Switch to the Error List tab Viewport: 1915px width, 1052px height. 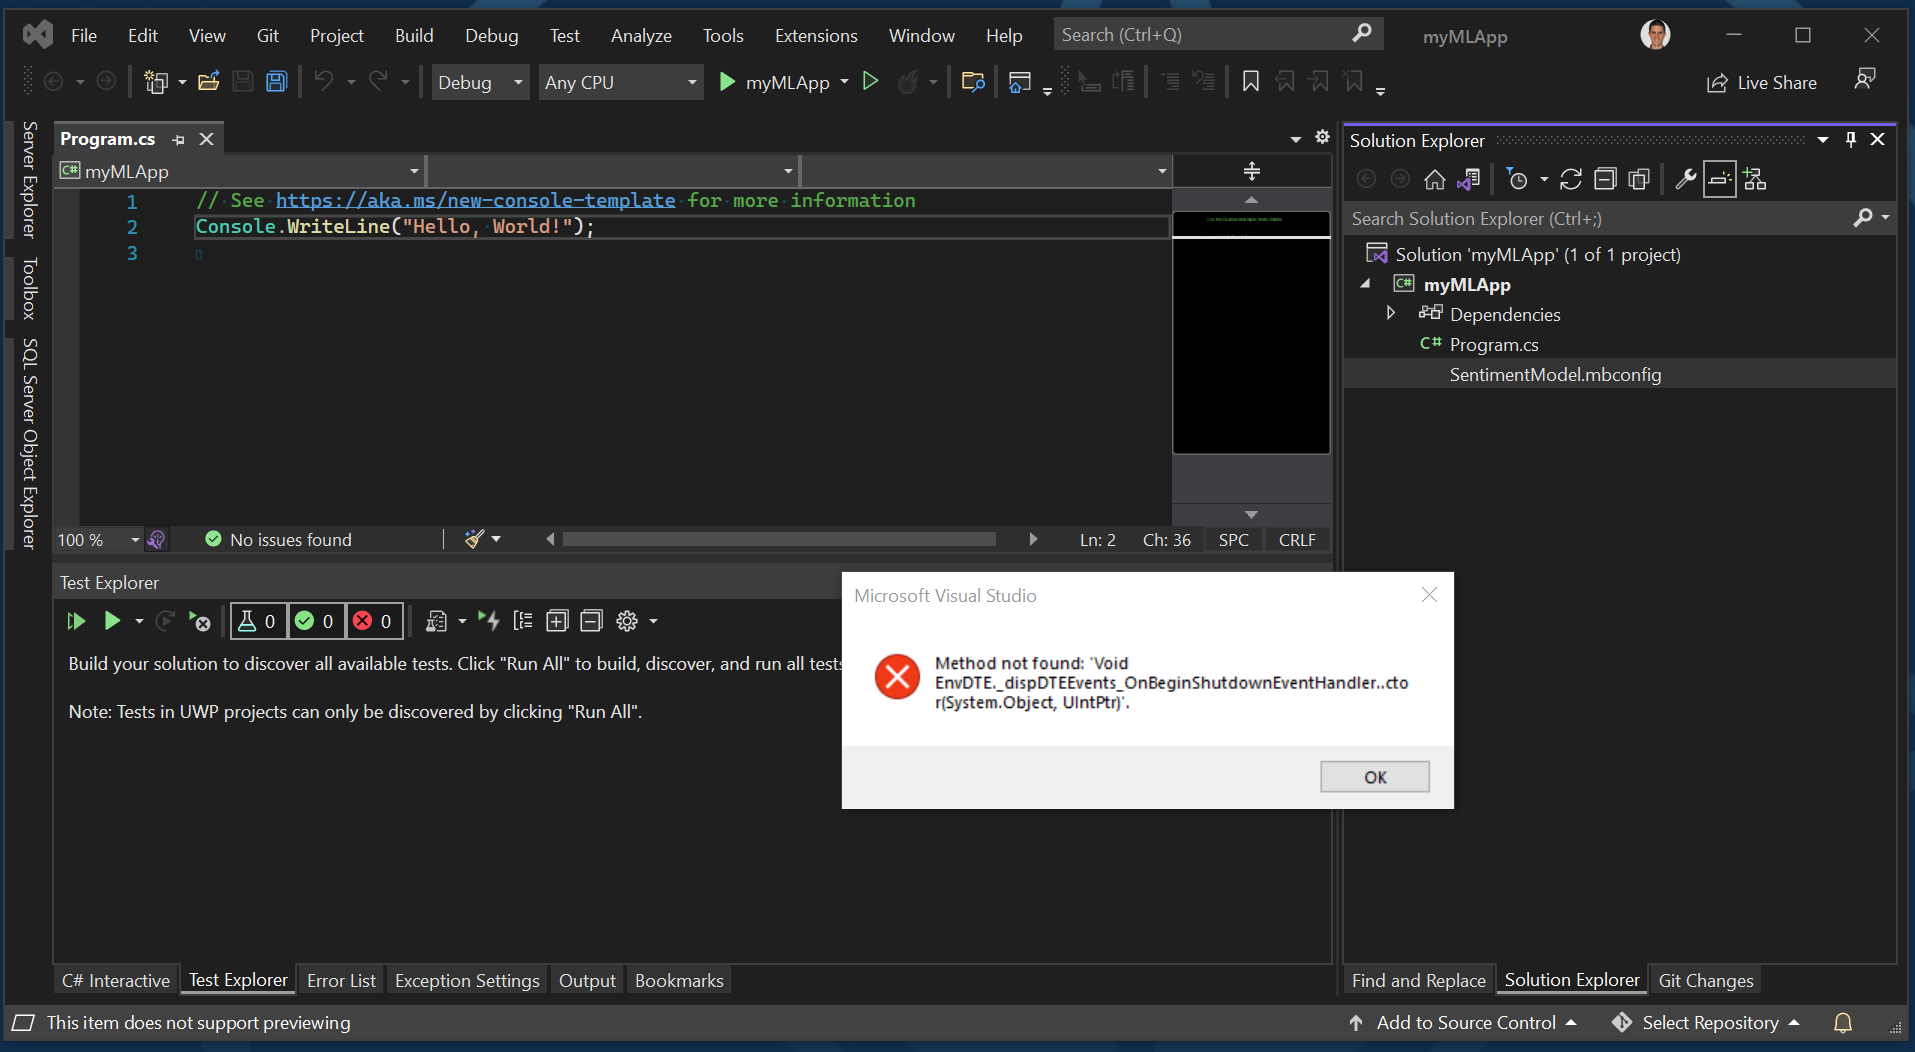tap(341, 980)
